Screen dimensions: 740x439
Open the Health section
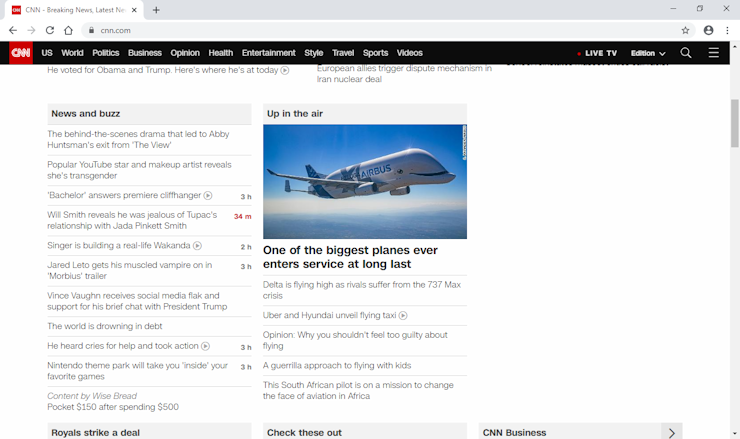click(x=221, y=53)
